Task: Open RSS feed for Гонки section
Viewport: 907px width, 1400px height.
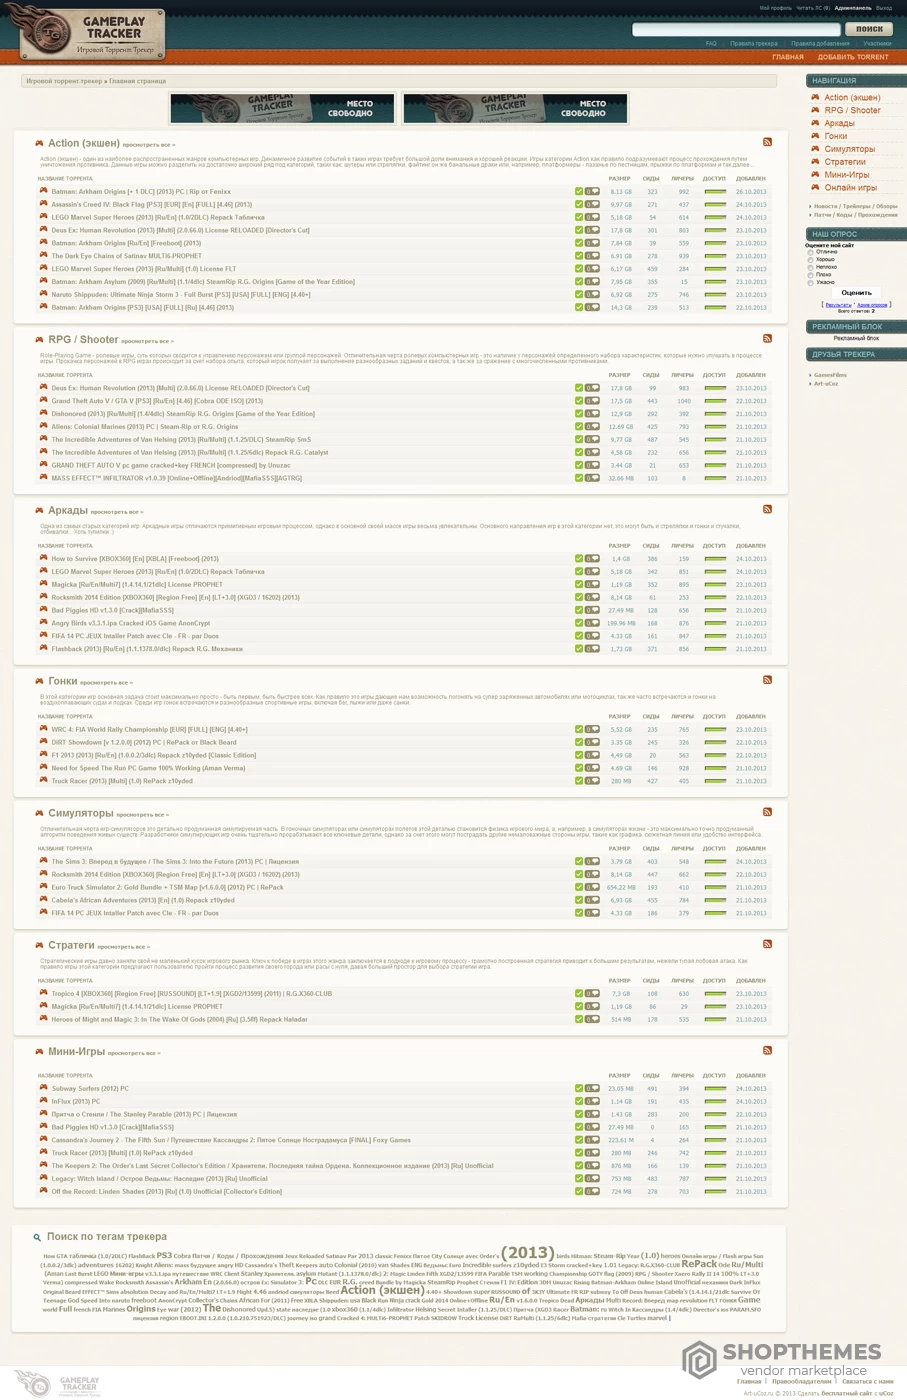Action: 767,680
